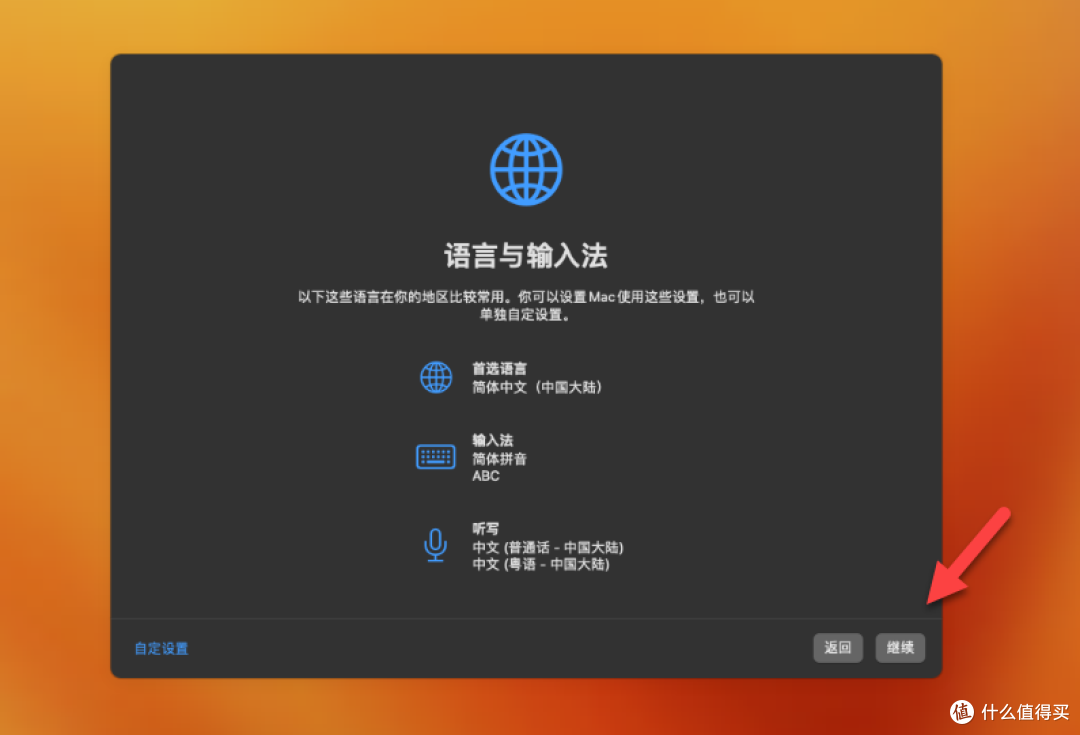
Task: Click the red arrow annotation pointing at 继续
Action: pyautogui.click(x=965, y=555)
